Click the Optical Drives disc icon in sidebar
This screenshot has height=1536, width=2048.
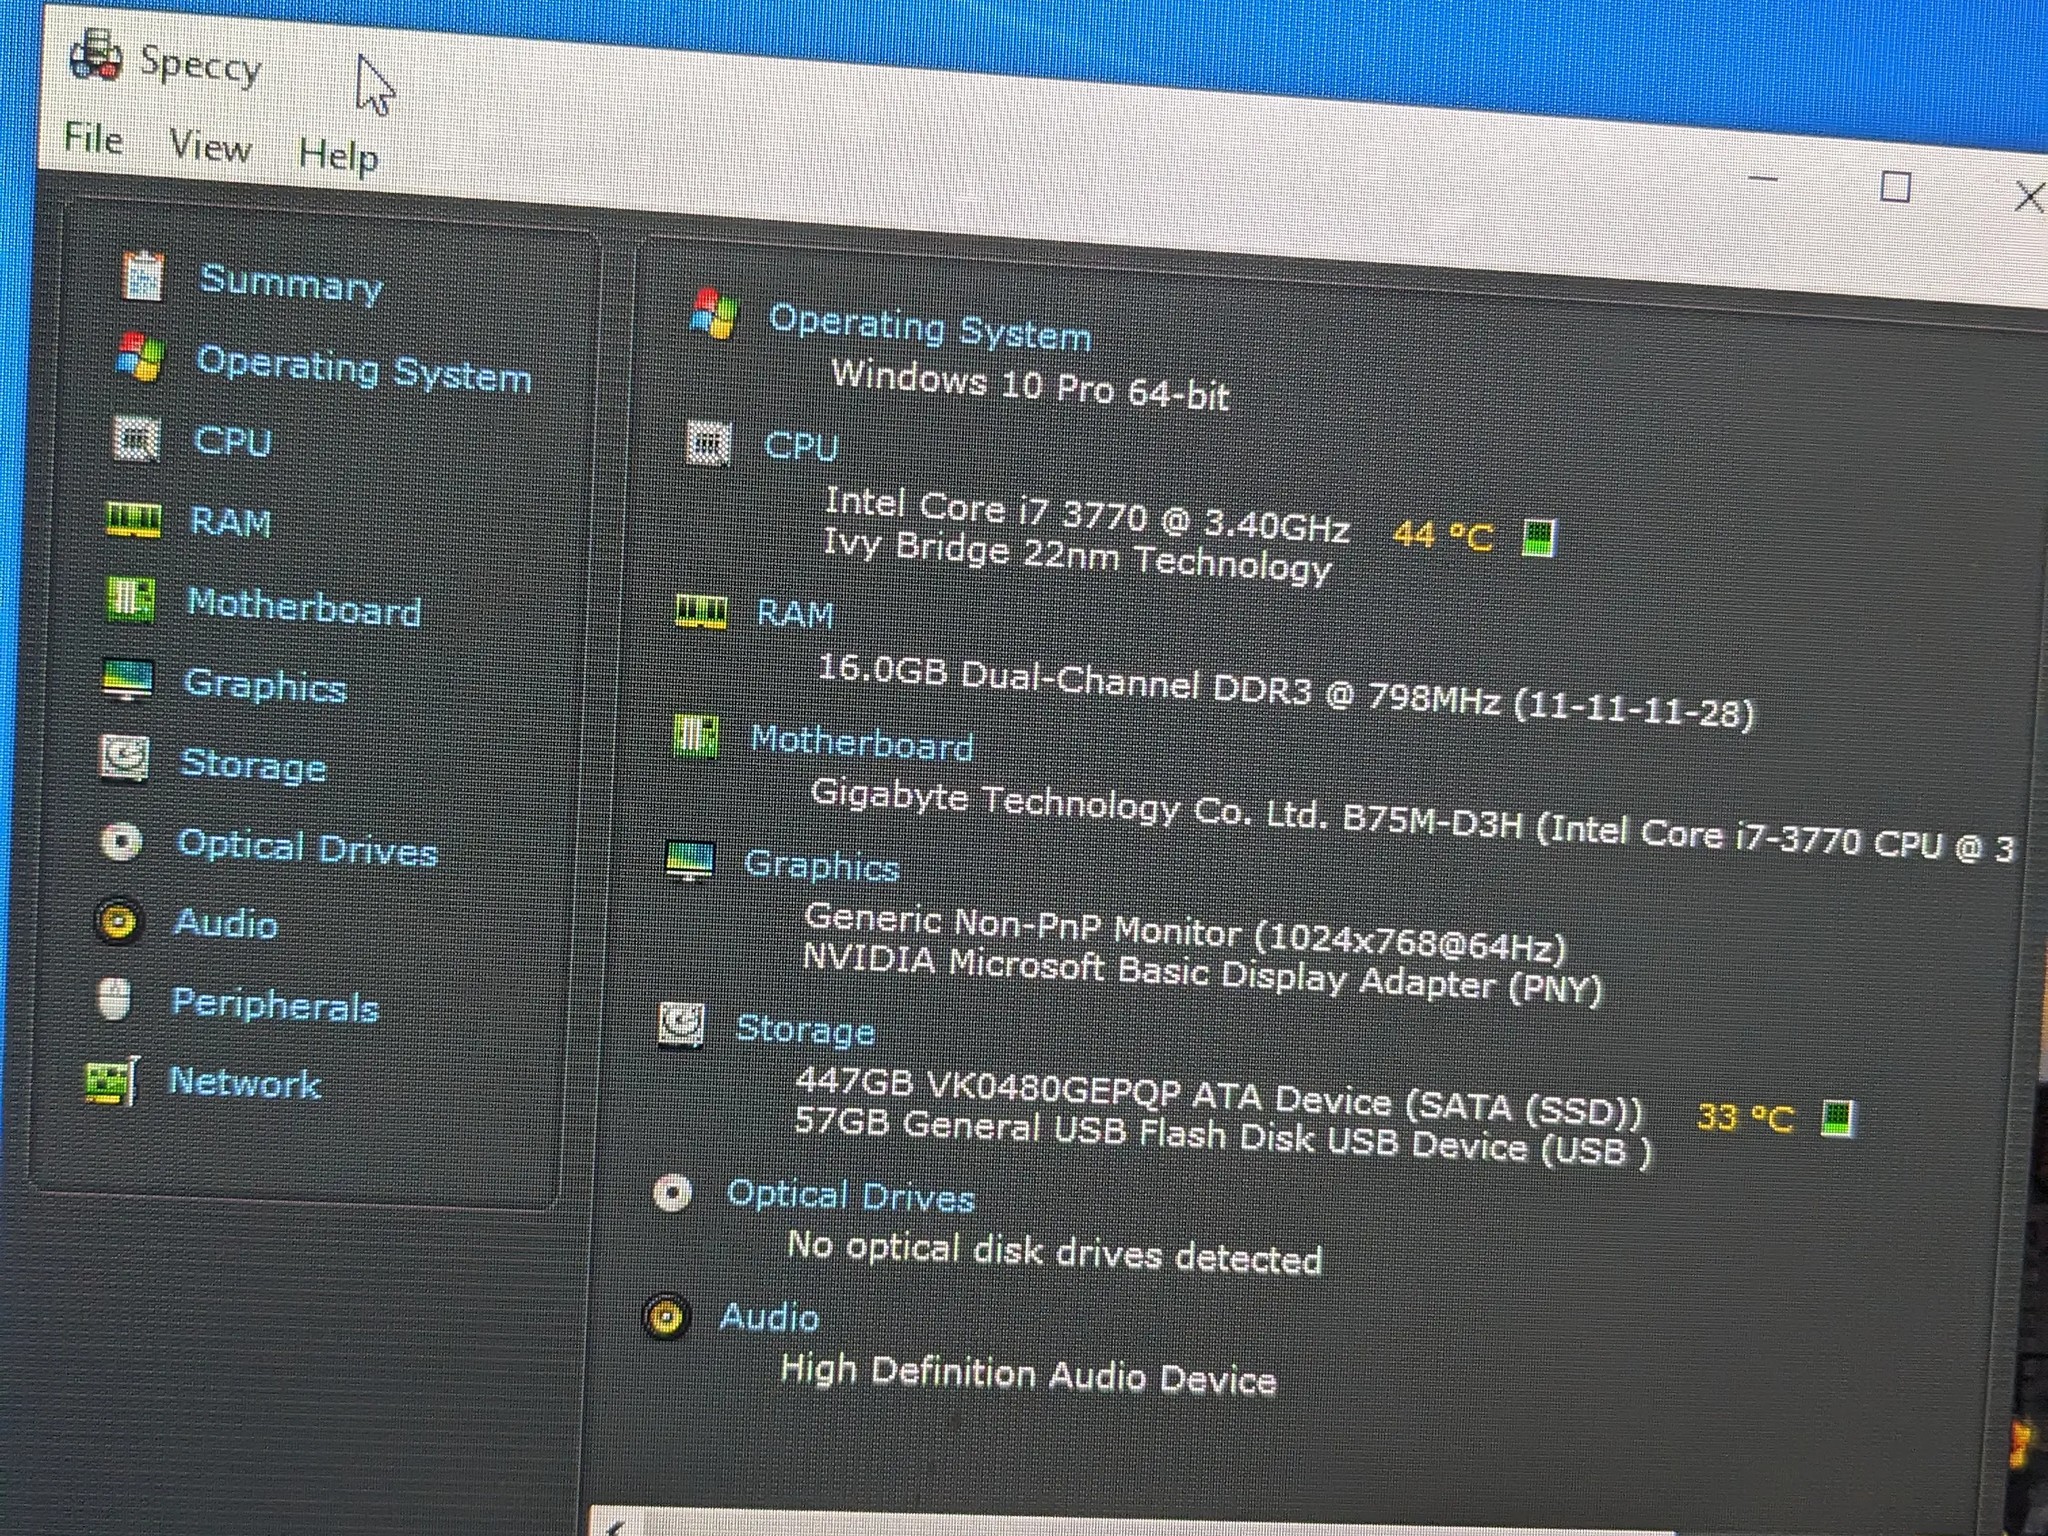tap(122, 842)
